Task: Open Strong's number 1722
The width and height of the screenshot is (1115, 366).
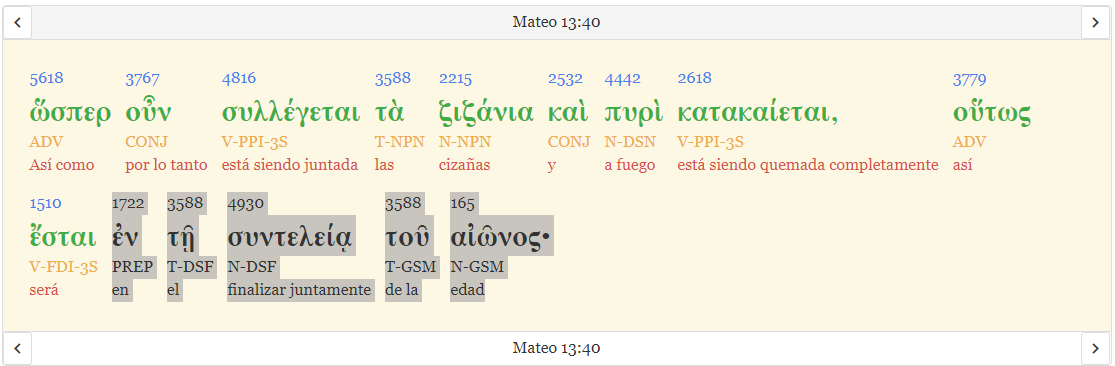Action: pyautogui.click(x=129, y=204)
